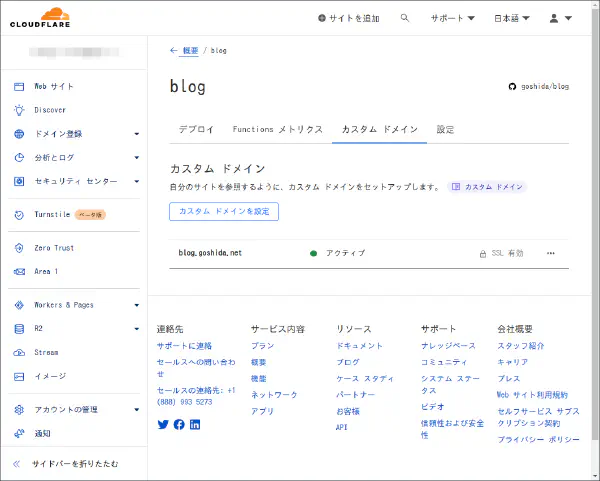Open the 日本語 language dropdown

click(512, 18)
